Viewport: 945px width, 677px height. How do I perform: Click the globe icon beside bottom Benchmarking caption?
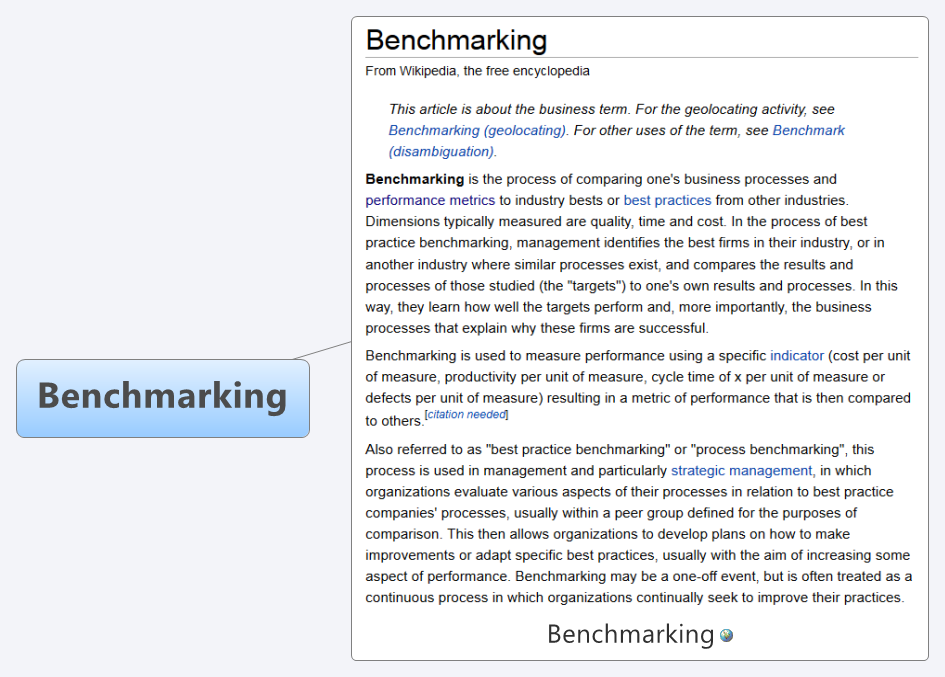(x=726, y=635)
